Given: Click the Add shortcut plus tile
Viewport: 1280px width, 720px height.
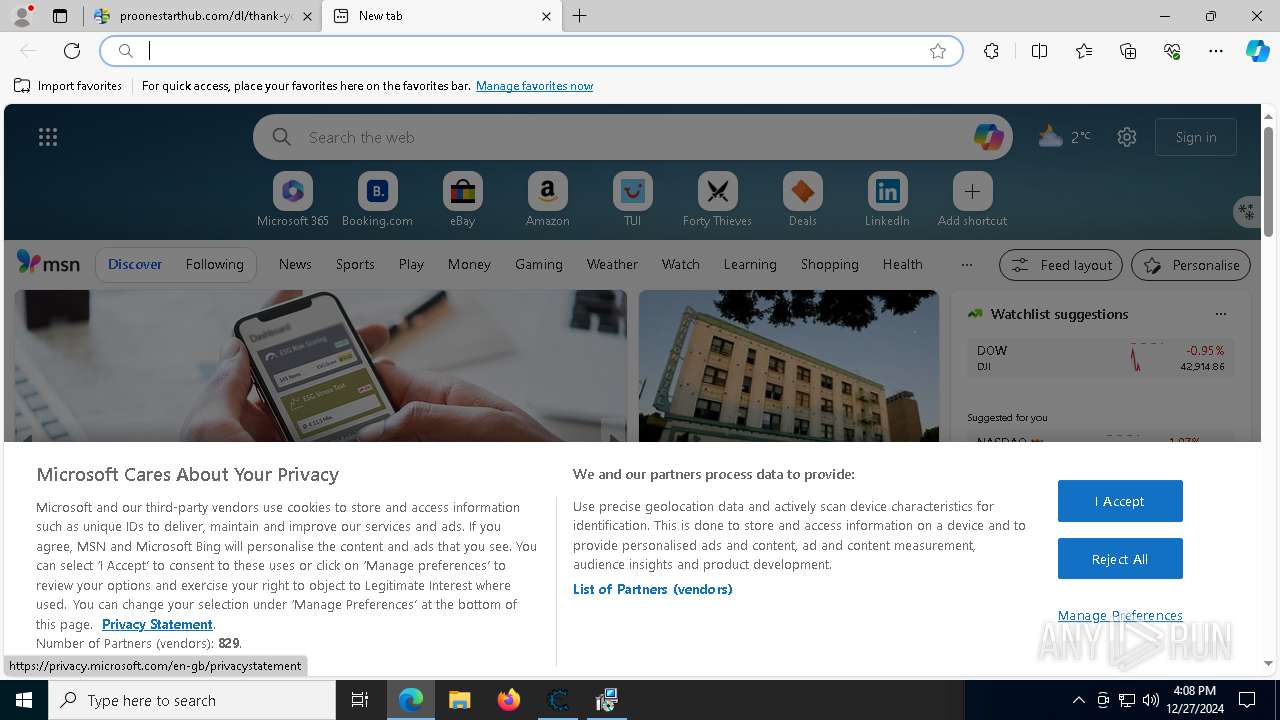Looking at the screenshot, I should (x=972, y=200).
